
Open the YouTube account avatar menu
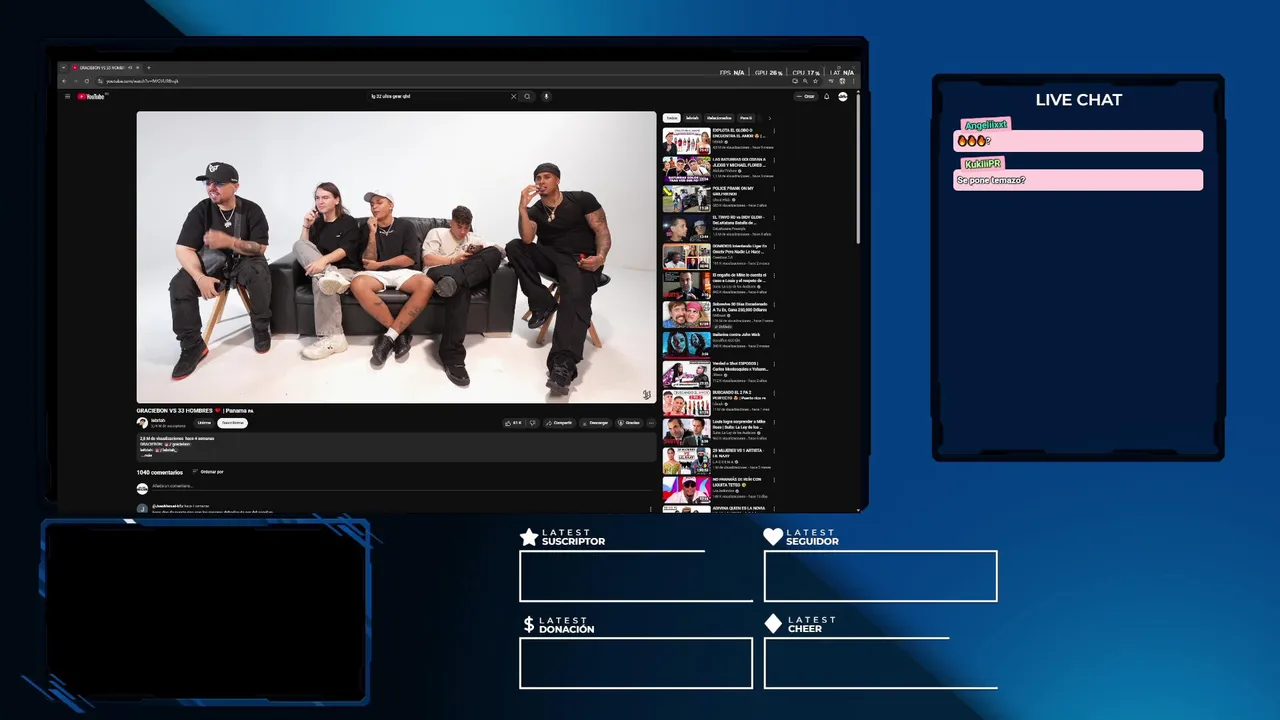tap(843, 97)
